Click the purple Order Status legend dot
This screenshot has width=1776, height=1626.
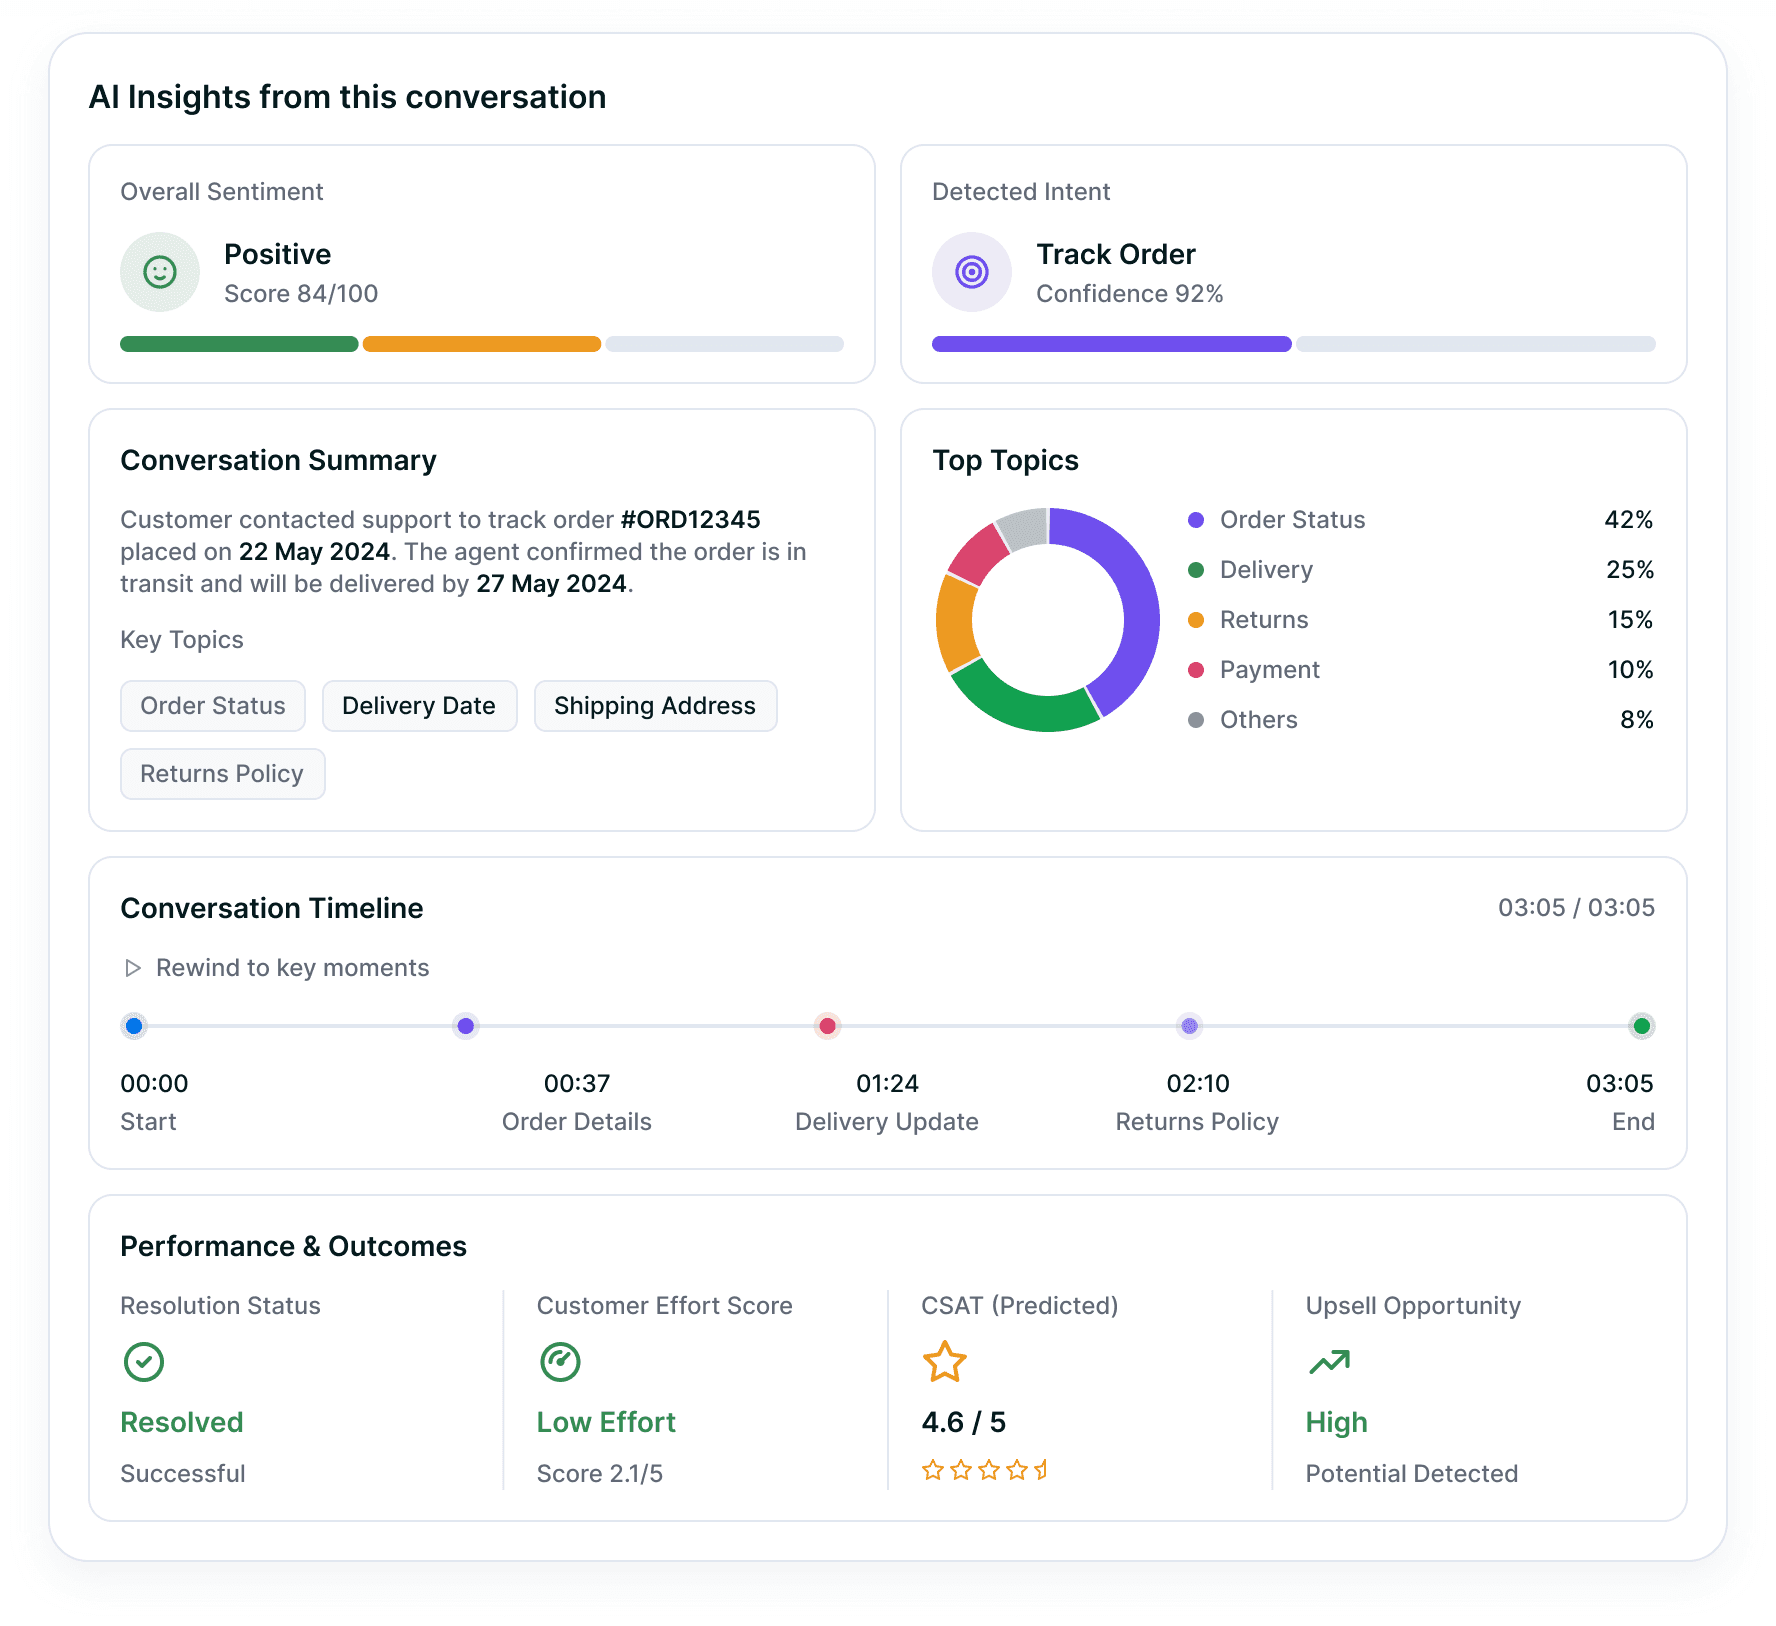pos(1196,520)
